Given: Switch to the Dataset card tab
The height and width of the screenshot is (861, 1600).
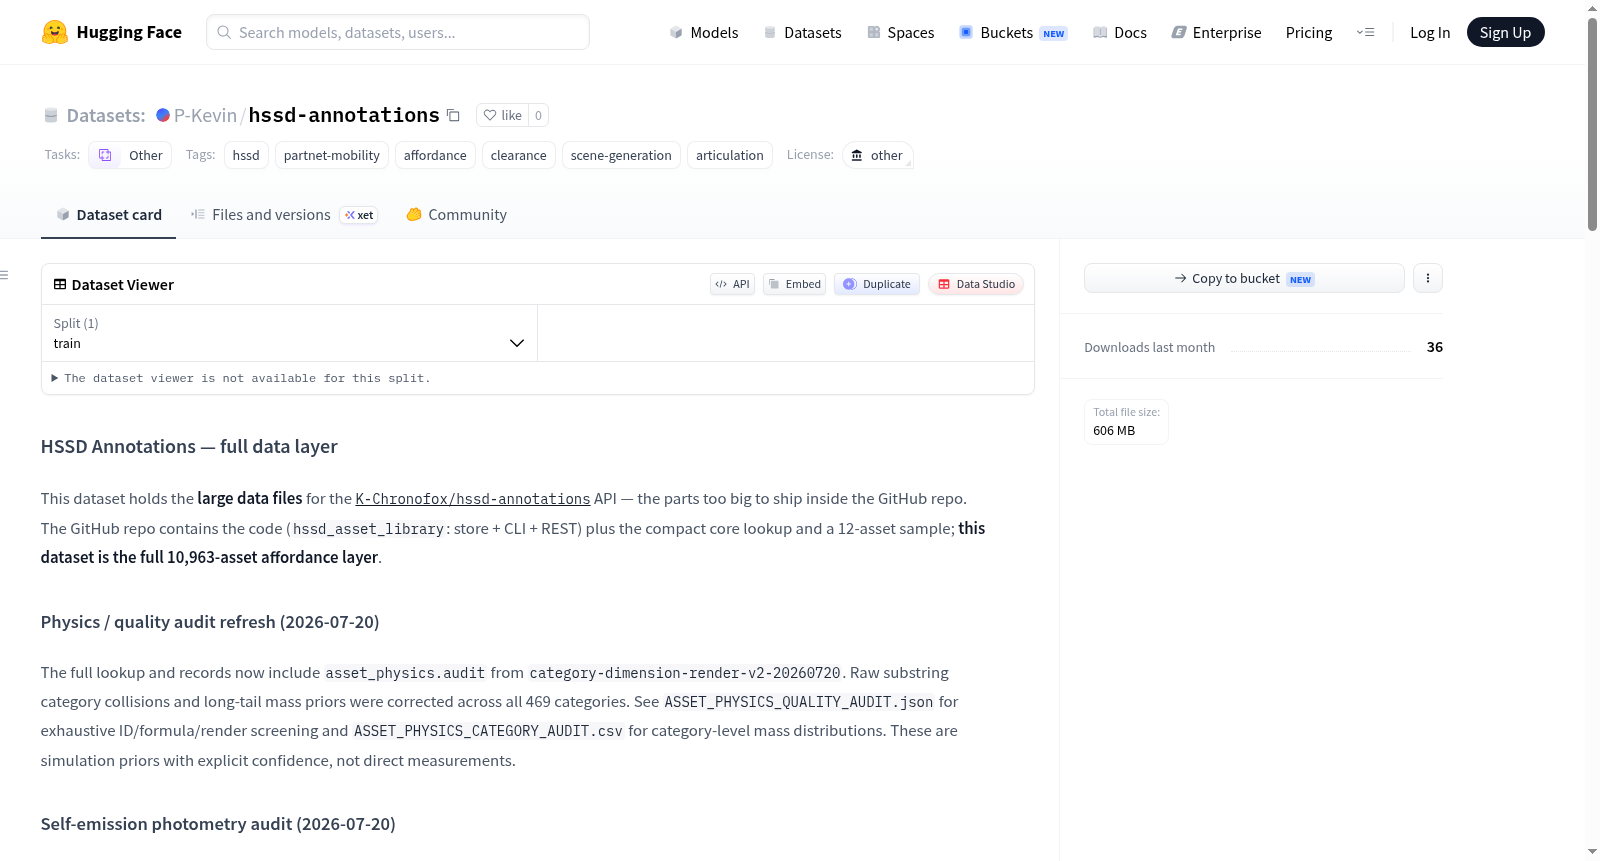Looking at the screenshot, I should point(109,215).
